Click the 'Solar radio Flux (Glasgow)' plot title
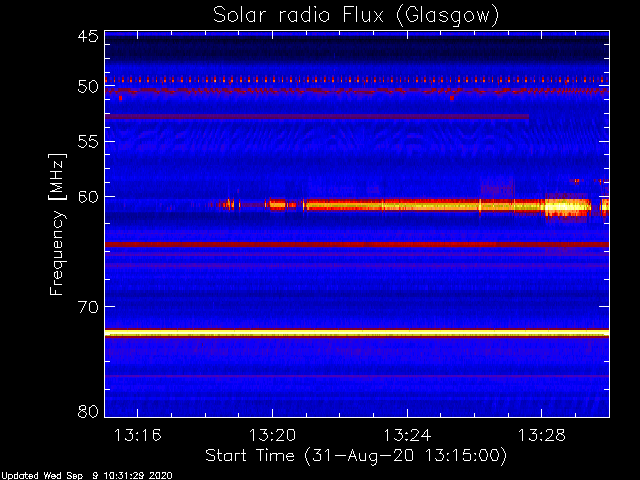This screenshot has width=640, height=480. pos(356,16)
